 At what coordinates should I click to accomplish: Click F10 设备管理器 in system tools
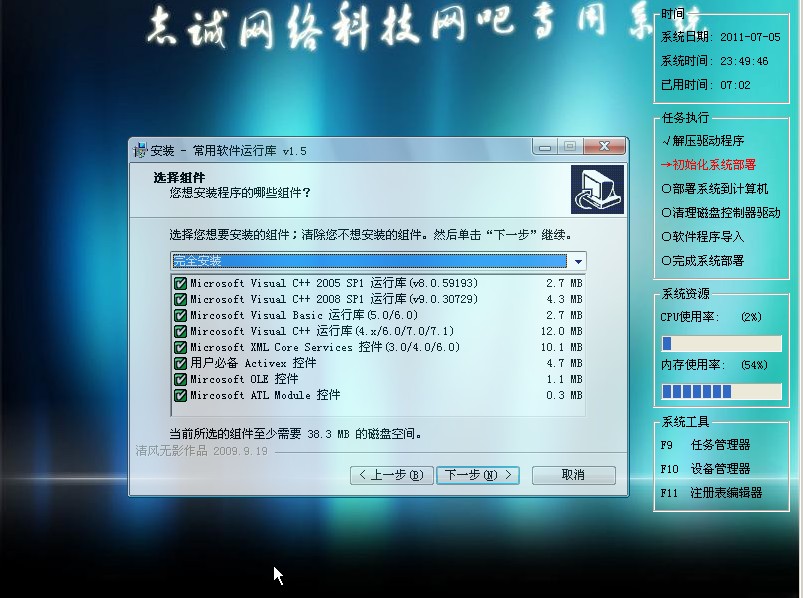click(705, 469)
